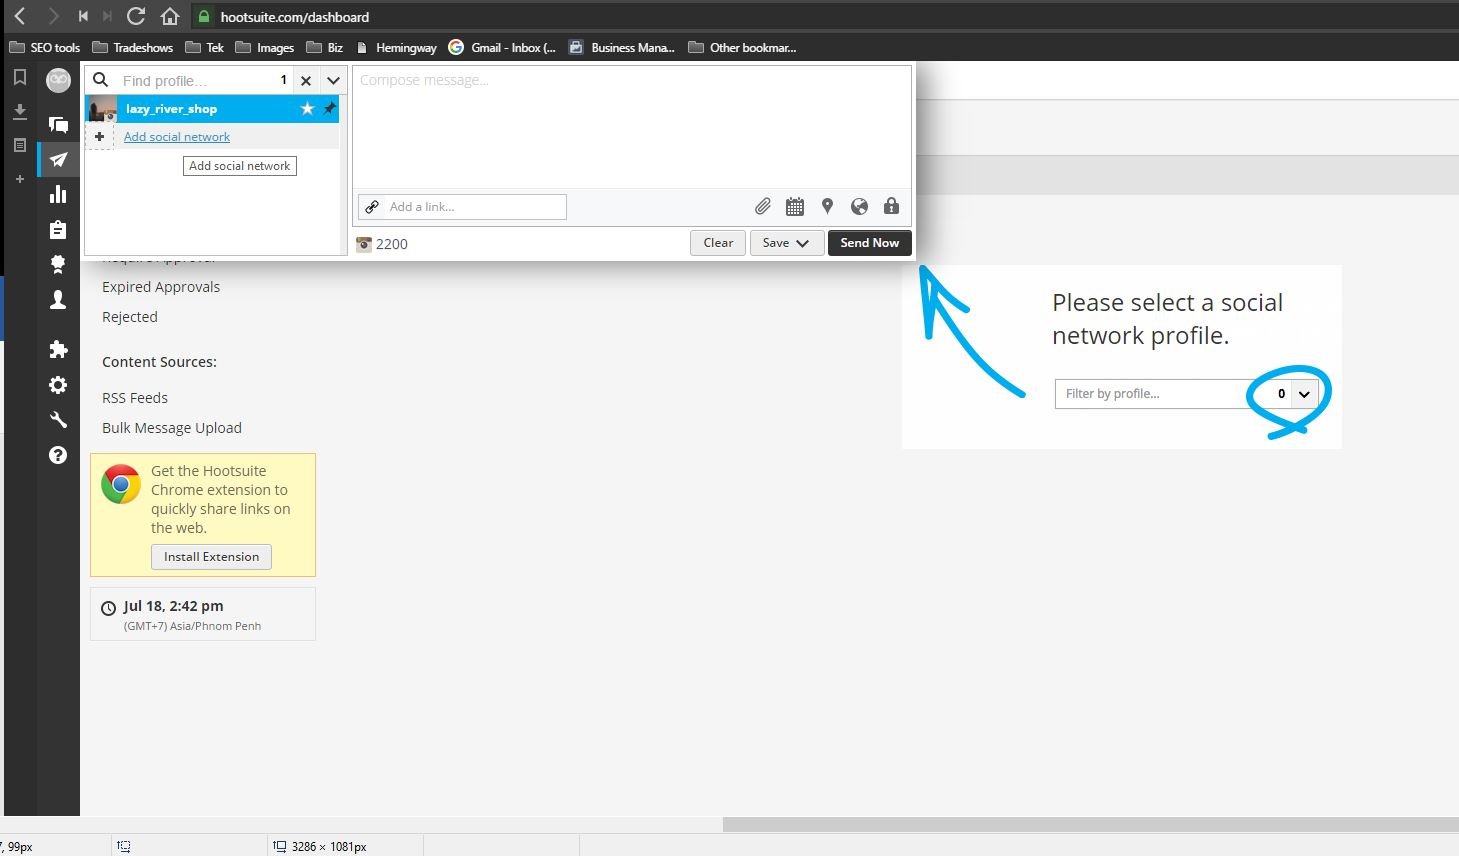This screenshot has height=856, width=1459.
Task: Open the Hootsuite owl profile avatar
Action: tap(58, 80)
